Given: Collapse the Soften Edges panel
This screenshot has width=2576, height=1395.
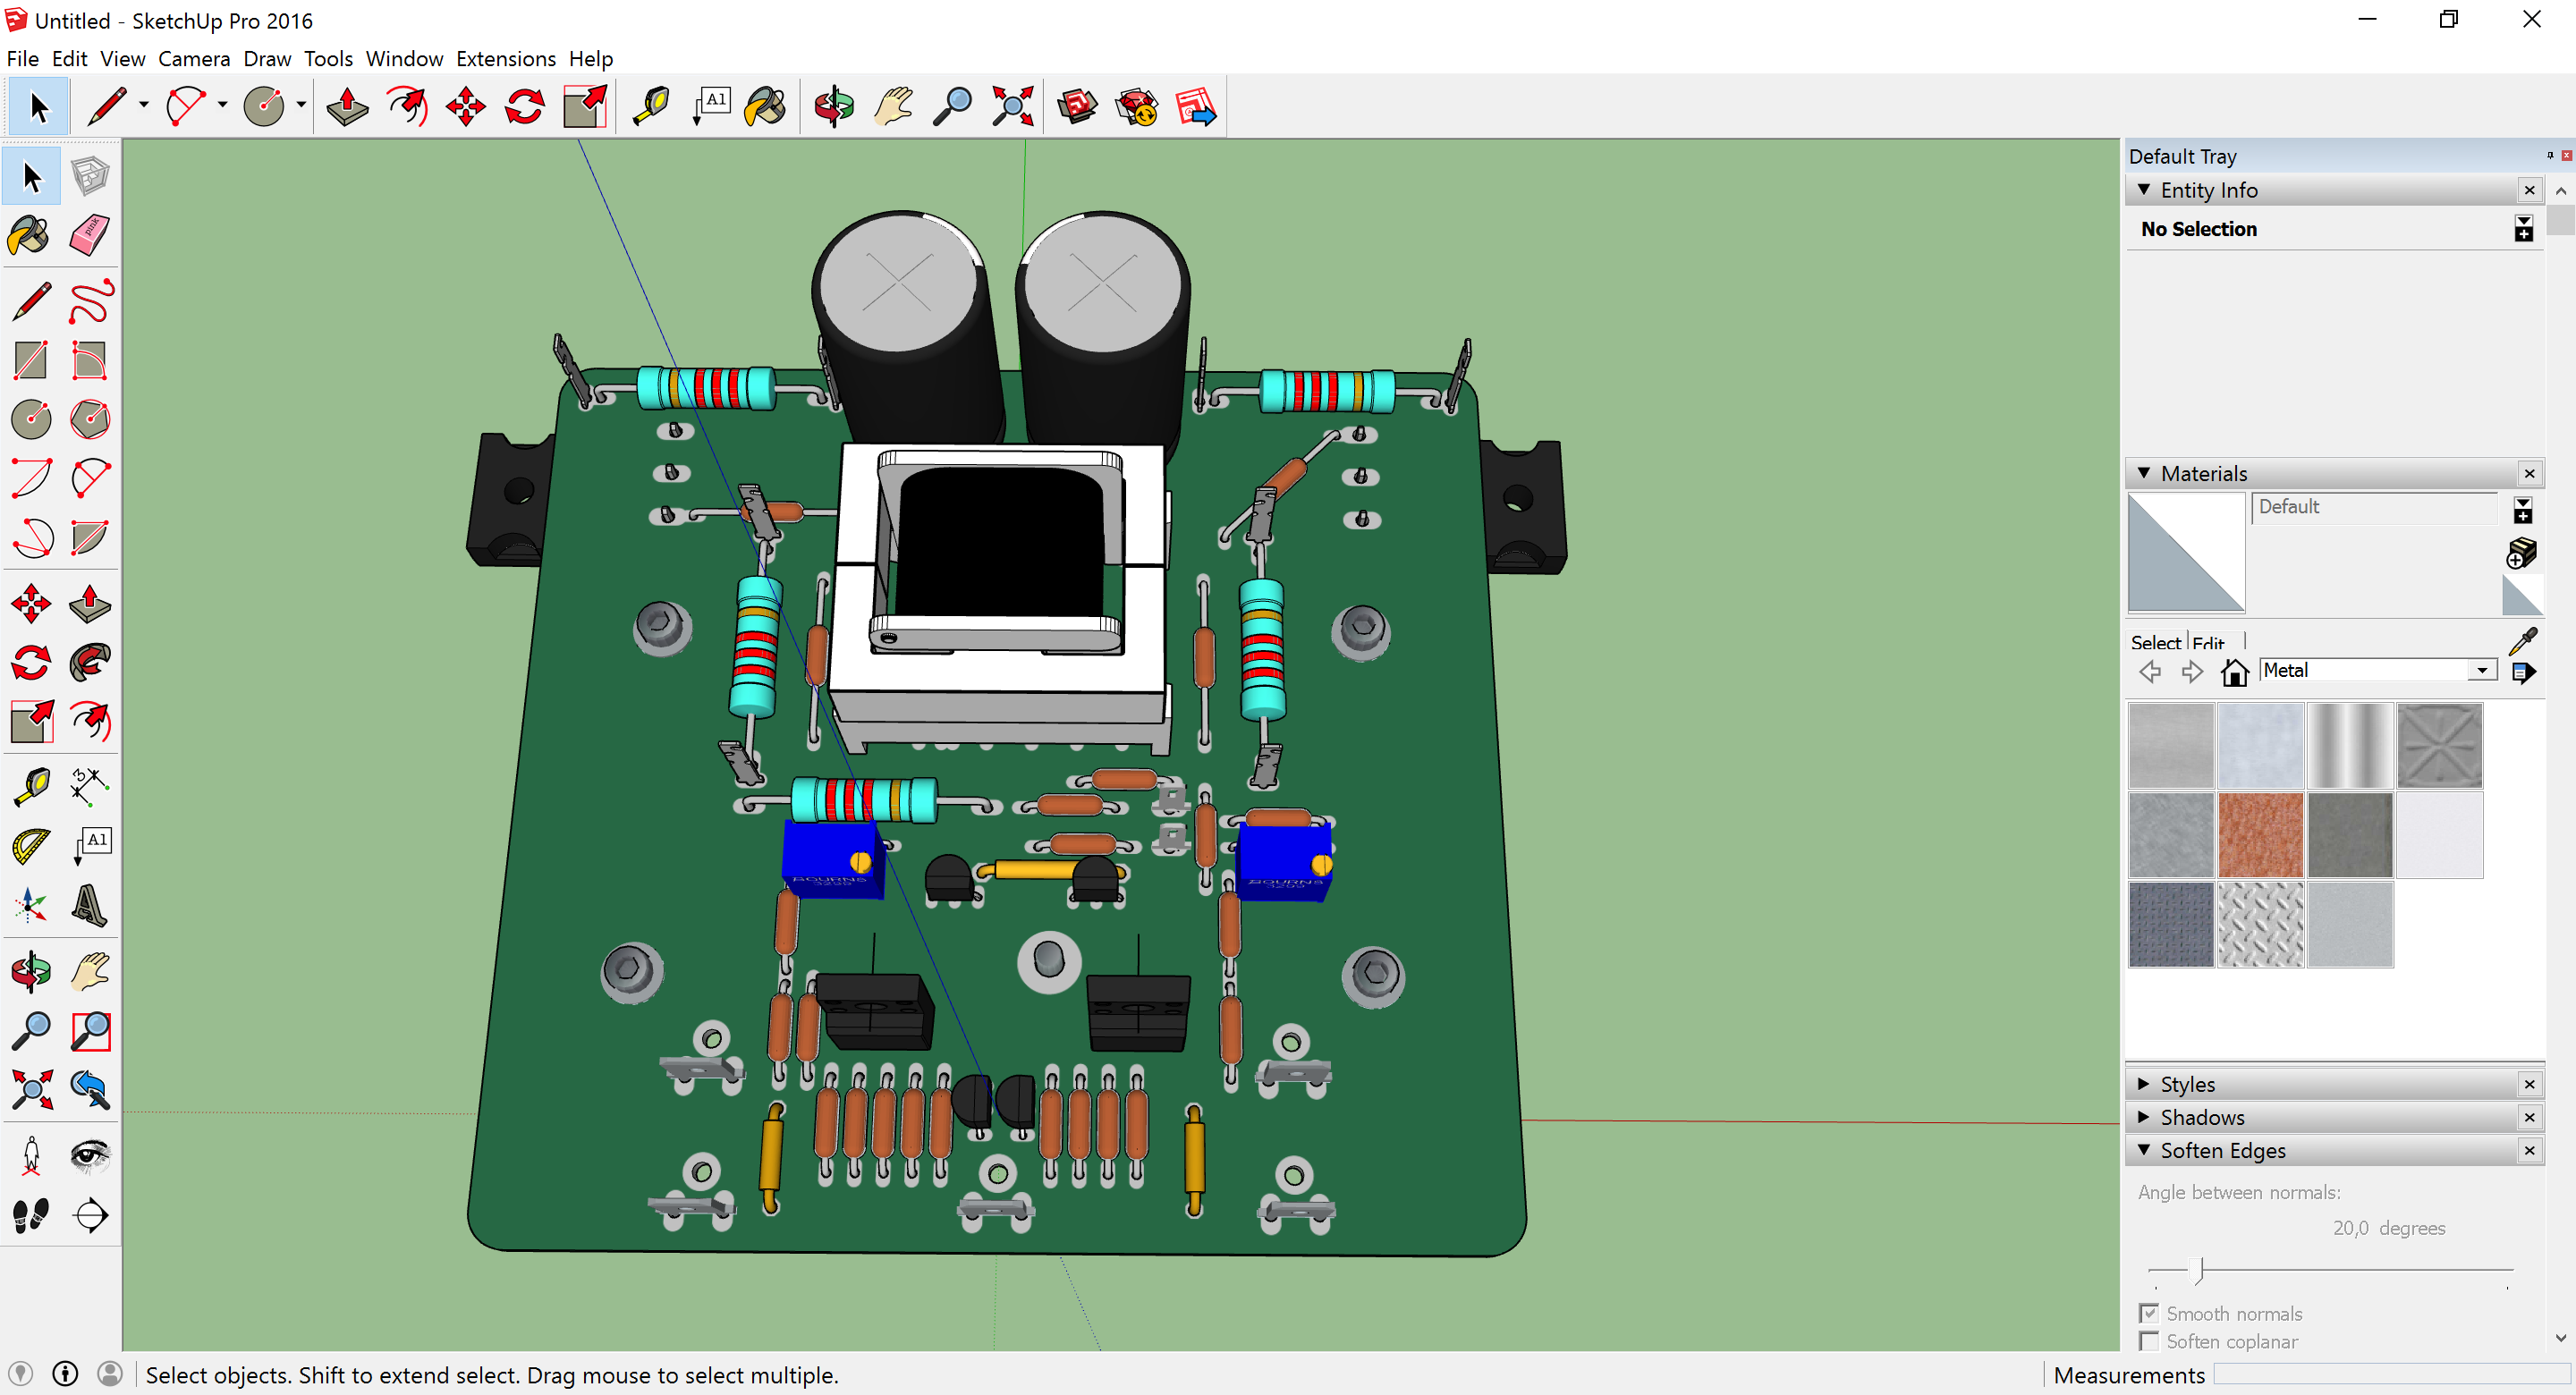Looking at the screenshot, I should (x=2144, y=1150).
